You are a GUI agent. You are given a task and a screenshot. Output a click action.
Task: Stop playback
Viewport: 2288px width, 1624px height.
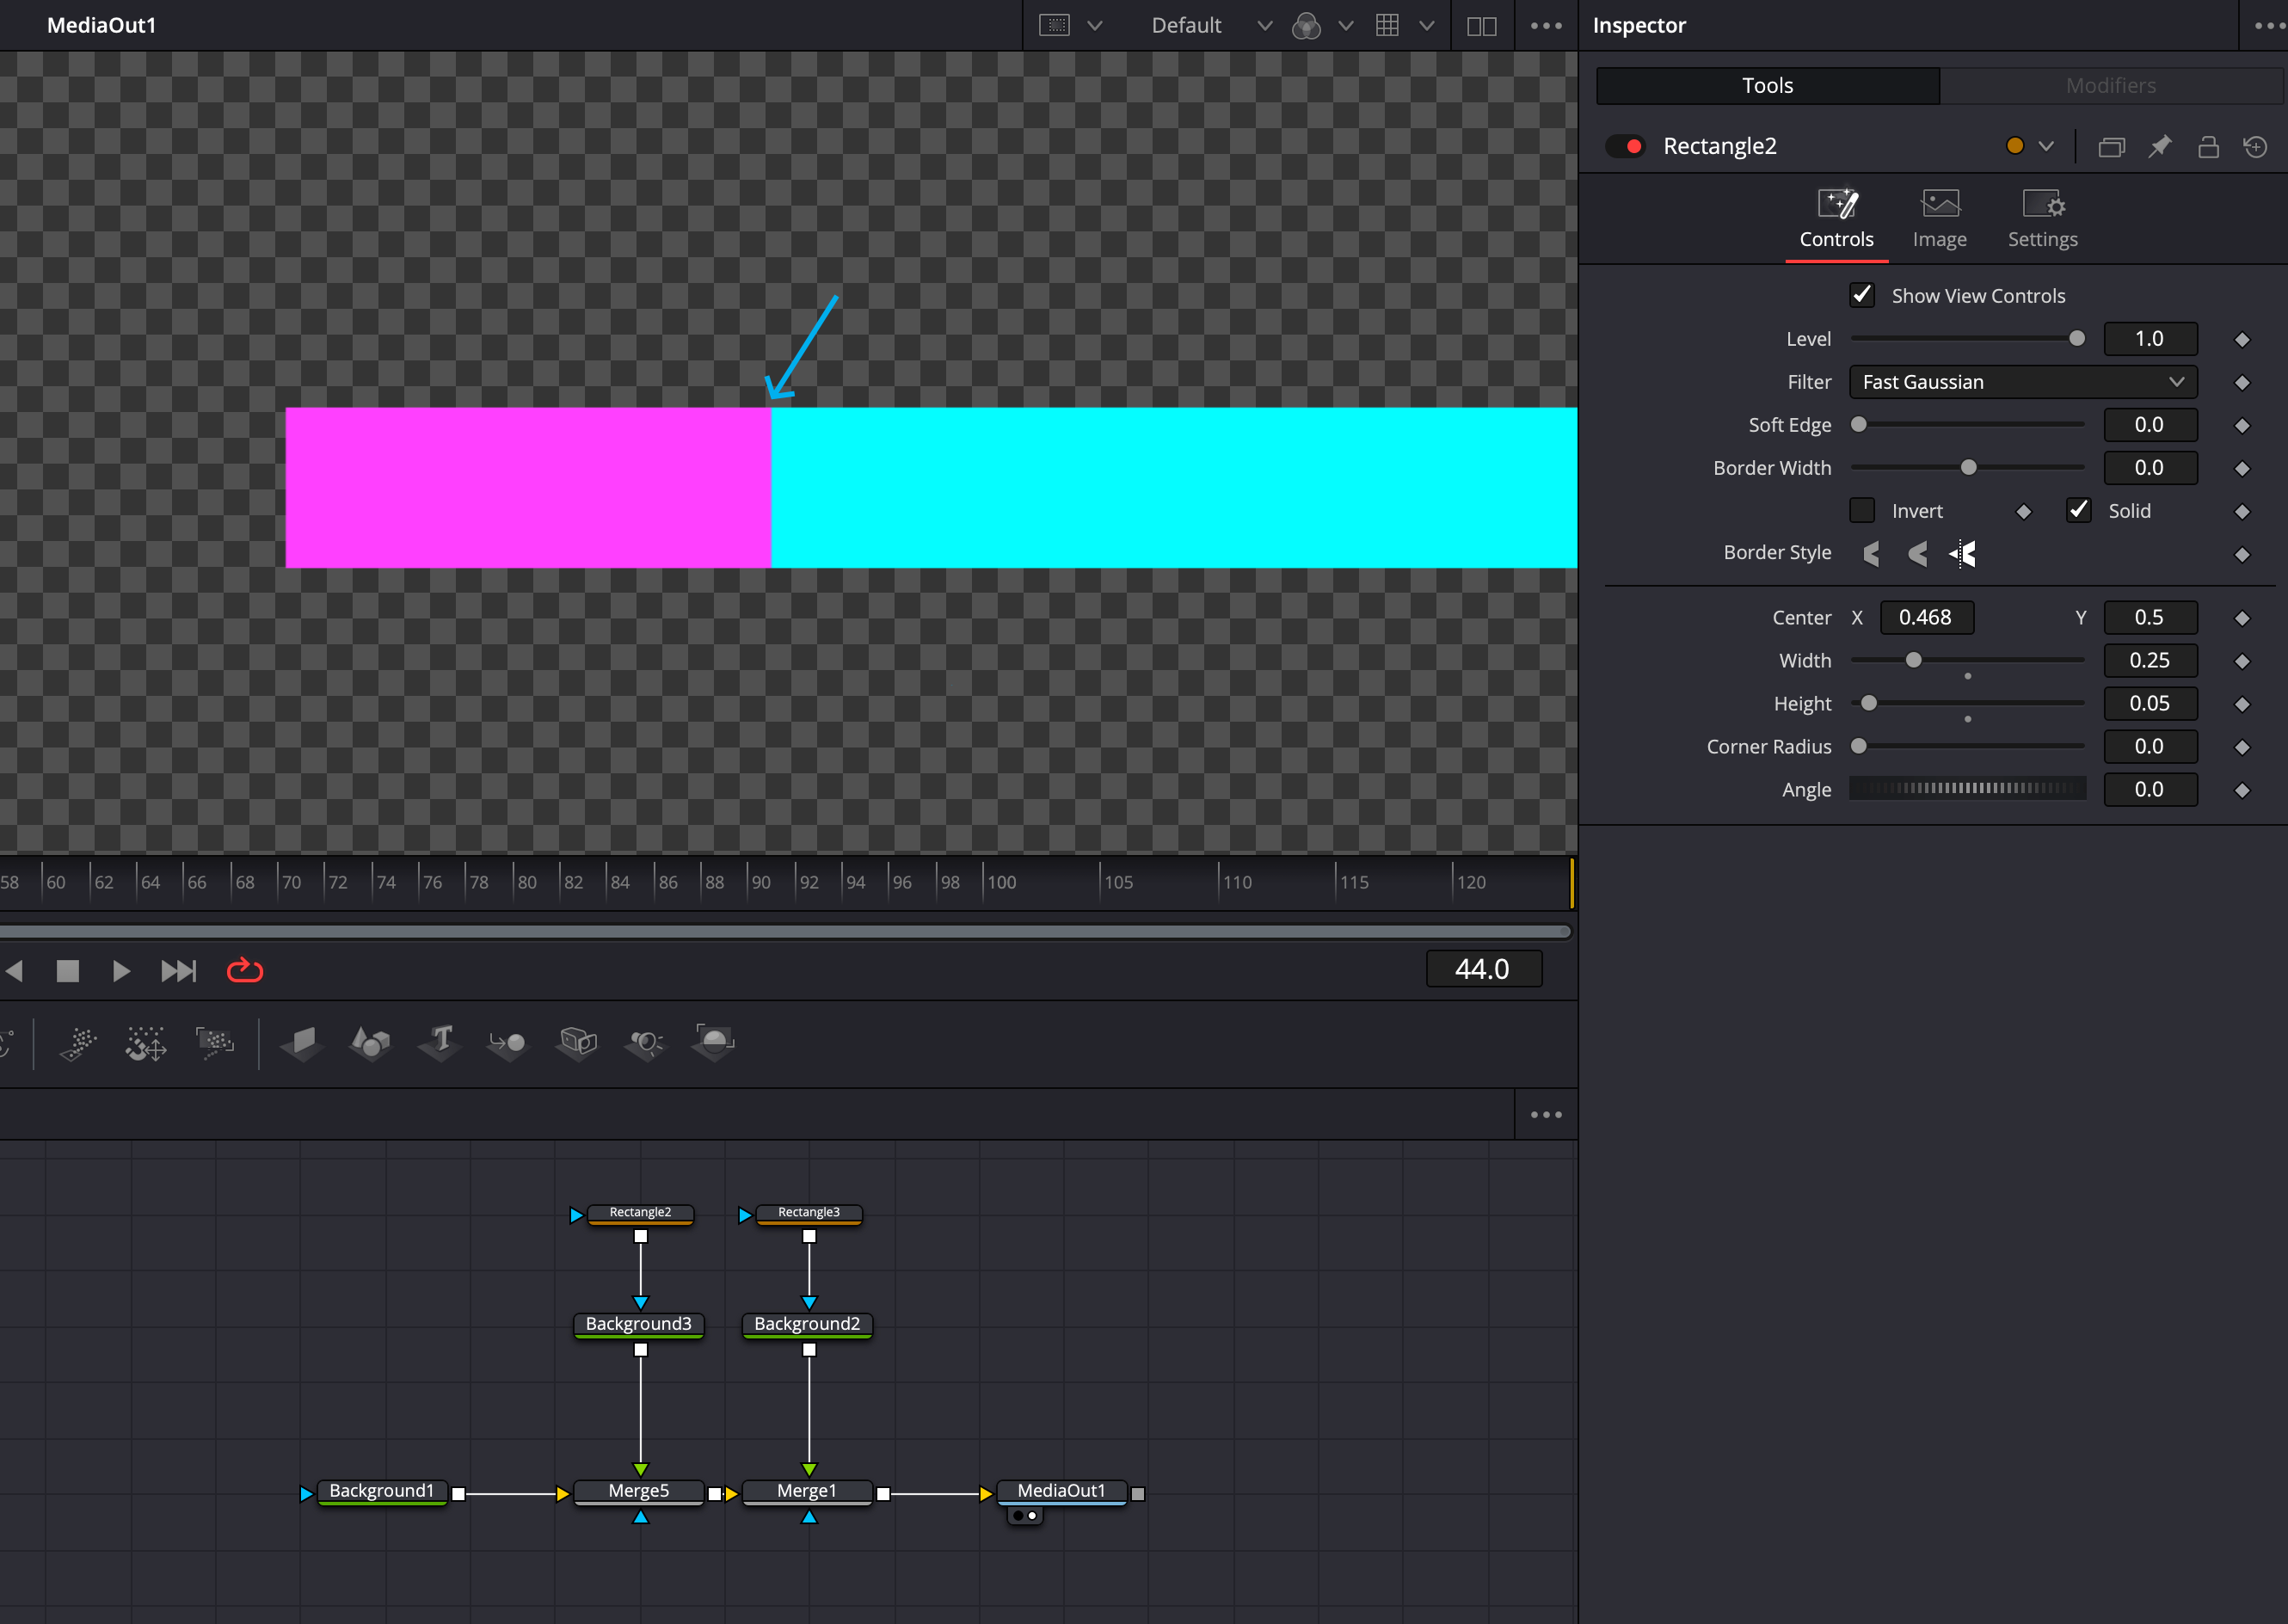pos(67,971)
